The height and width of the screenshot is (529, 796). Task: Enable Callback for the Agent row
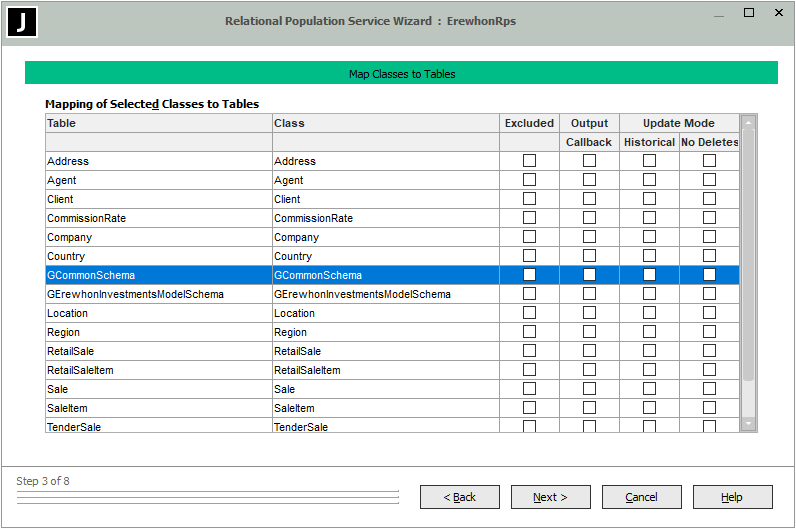(x=589, y=180)
